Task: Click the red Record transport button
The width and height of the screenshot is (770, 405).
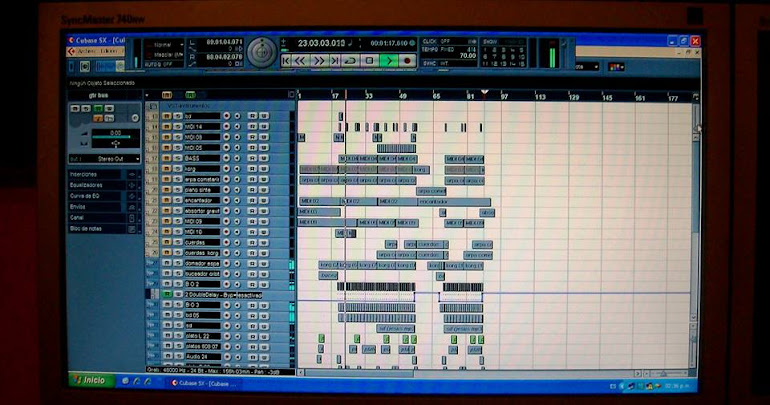Action: coord(407,61)
